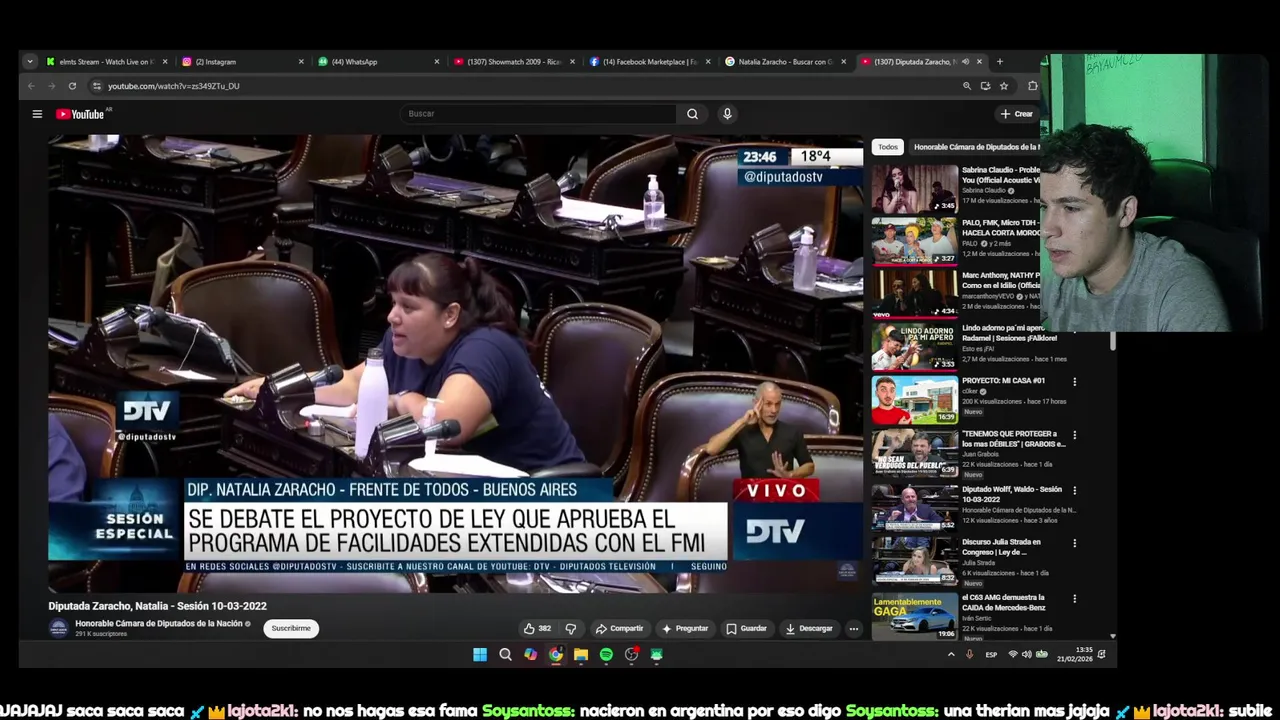The width and height of the screenshot is (1280, 720).
Task: Click the taskbar microphone in-use icon
Action: (x=969, y=655)
